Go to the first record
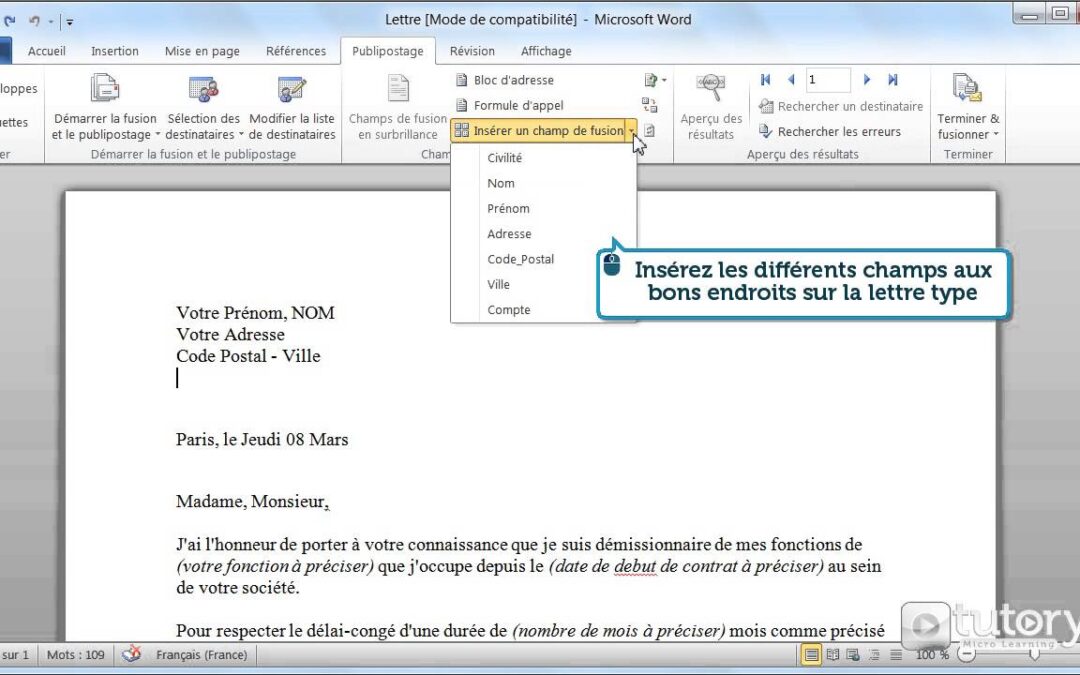This screenshot has height=675, width=1080. [765, 80]
